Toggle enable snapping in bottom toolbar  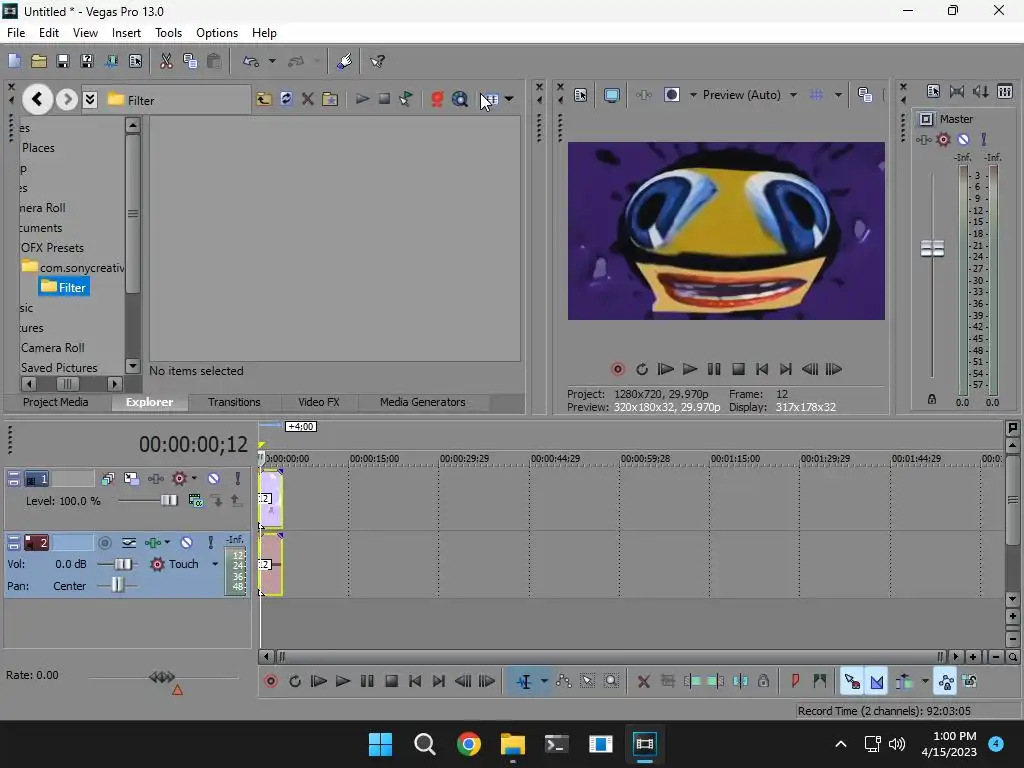tap(852, 682)
